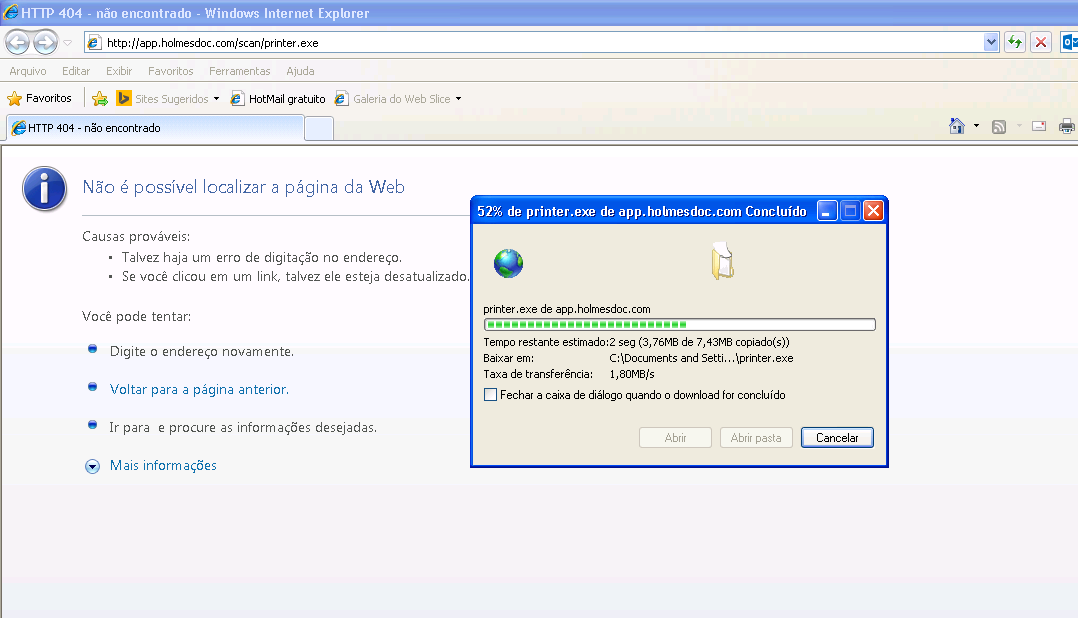
Task: Open Galeria do Web Slice link
Action: (393, 98)
